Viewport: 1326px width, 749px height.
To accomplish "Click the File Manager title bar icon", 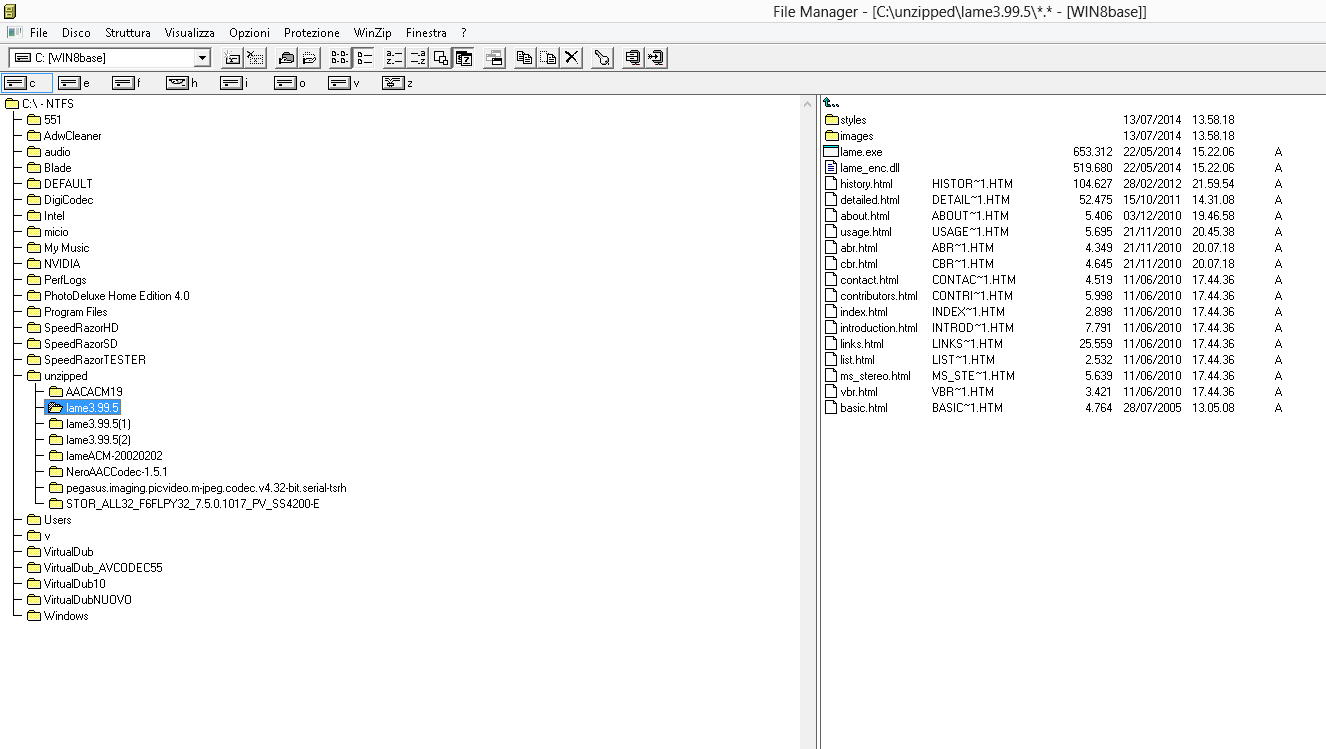I will (x=10, y=11).
